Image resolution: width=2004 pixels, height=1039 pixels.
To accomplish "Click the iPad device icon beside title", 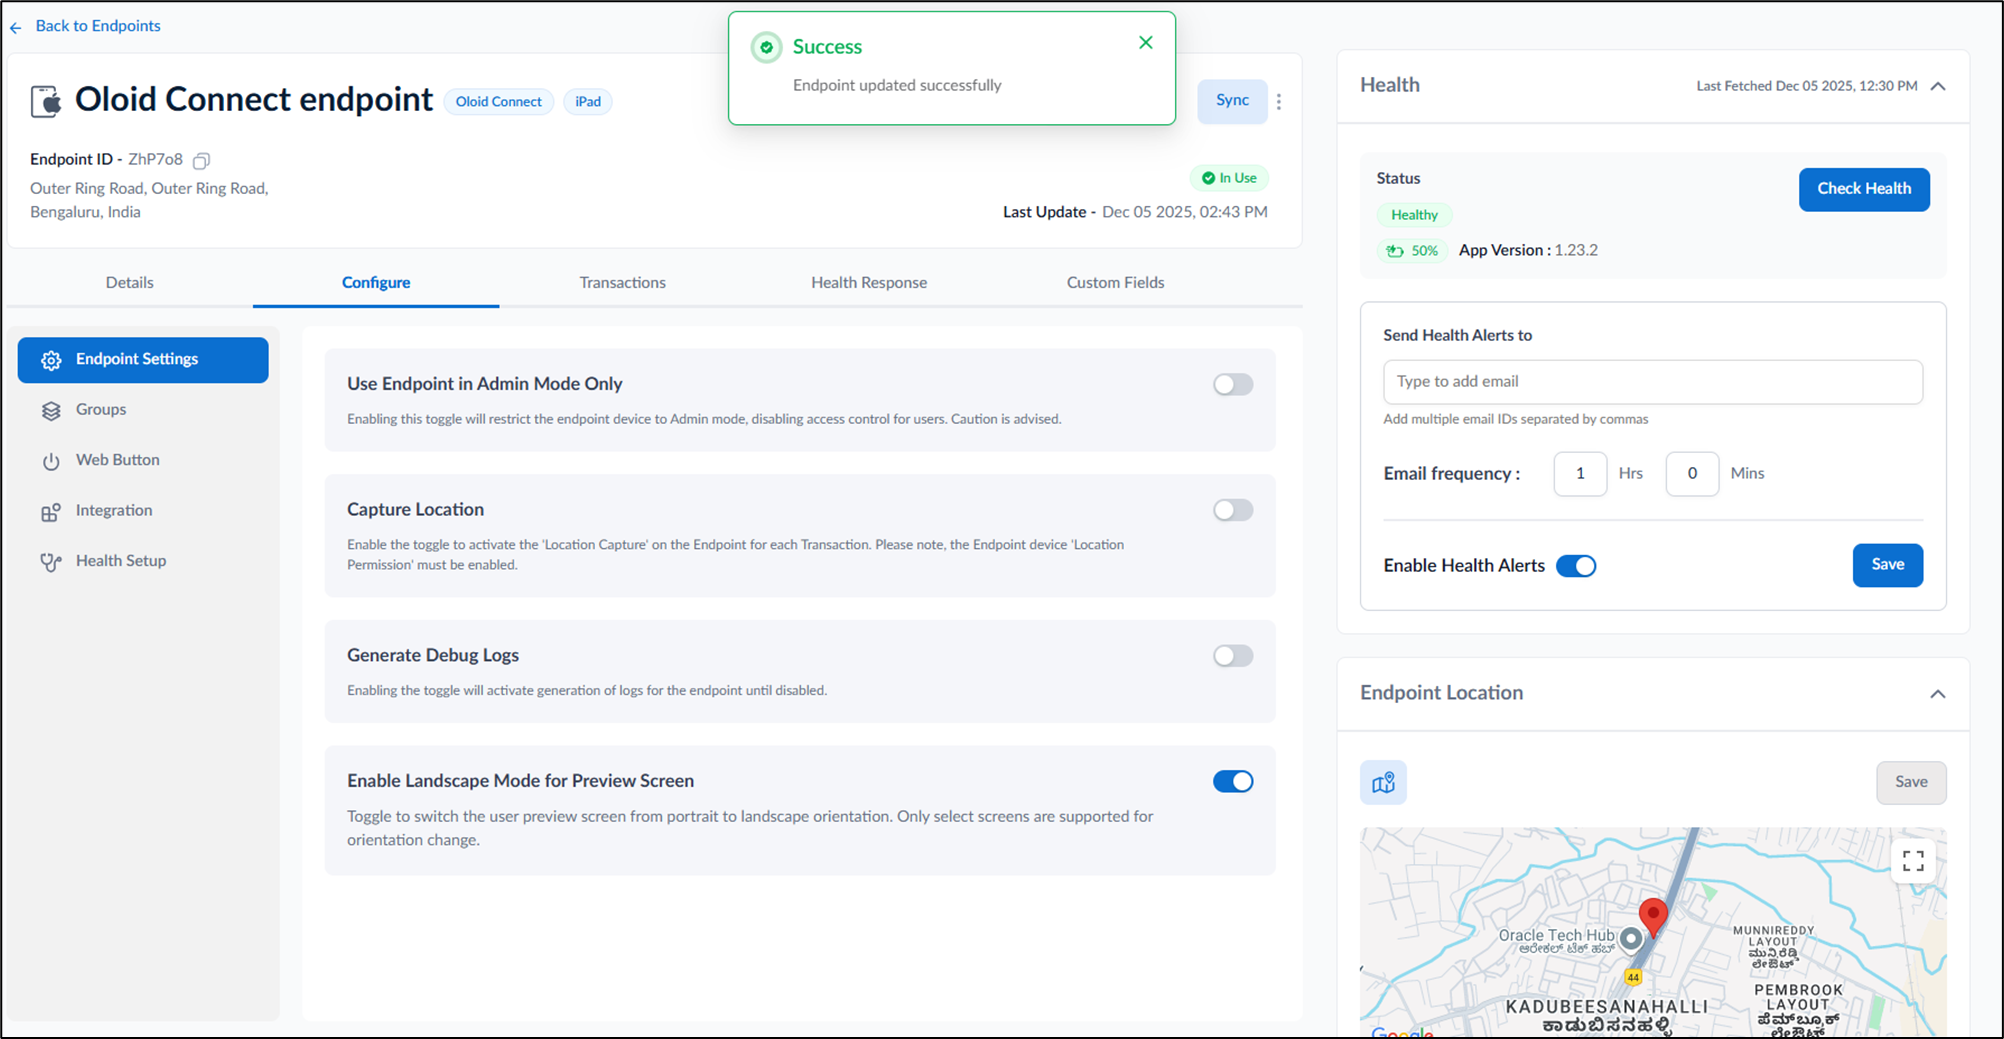I will point(46,101).
